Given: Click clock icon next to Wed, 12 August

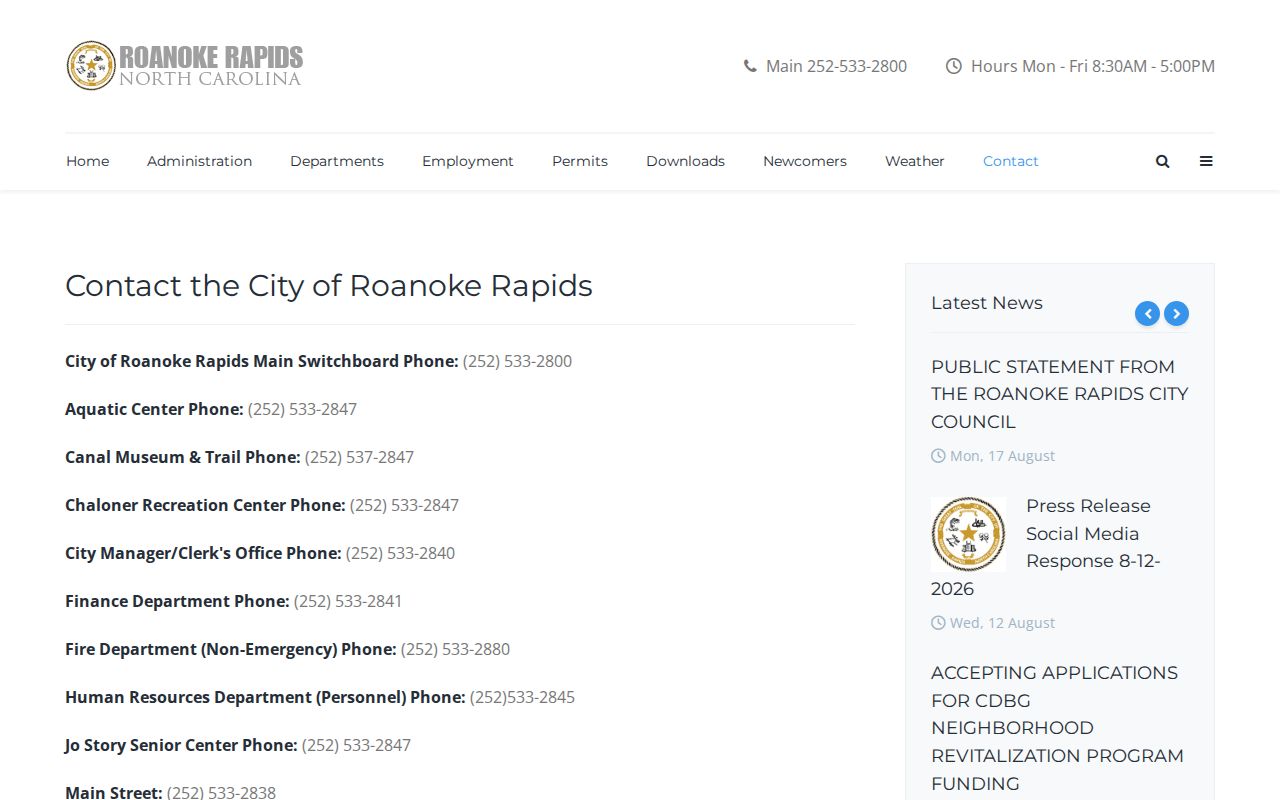Looking at the screenshot, I should (x=938, y=623).
